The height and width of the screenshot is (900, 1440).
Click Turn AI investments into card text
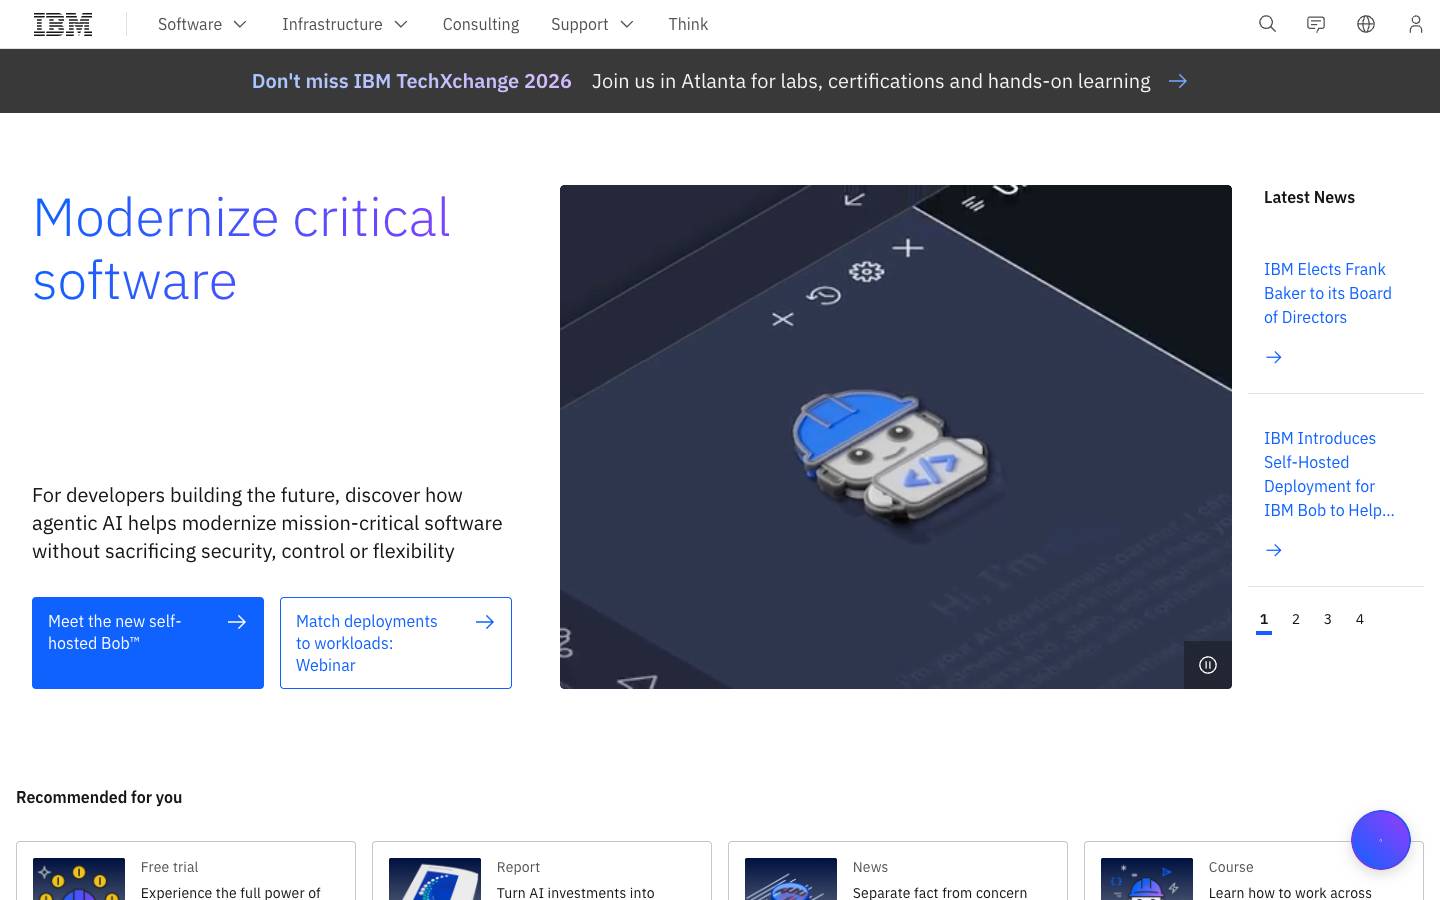click(576, 892)
